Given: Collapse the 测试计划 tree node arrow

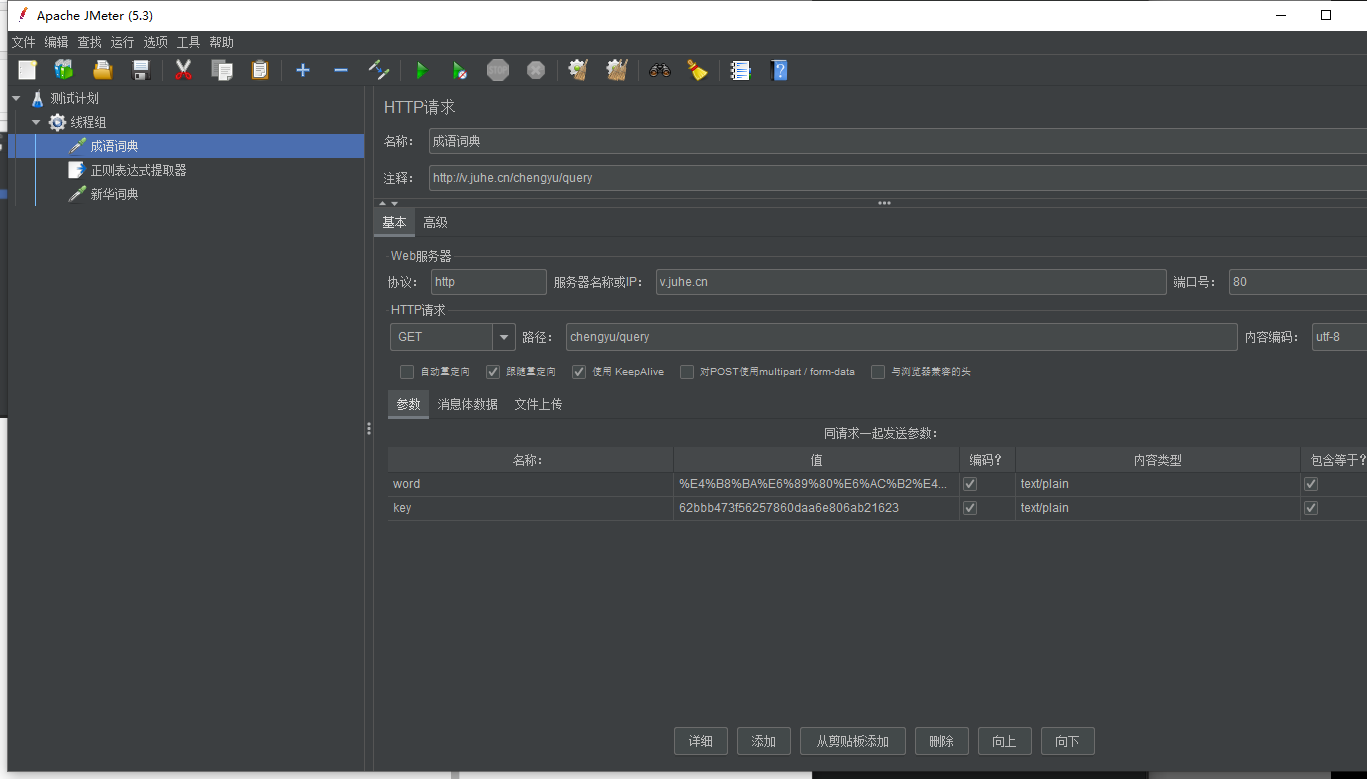Looking at the screenshot, I should (16, 98).
